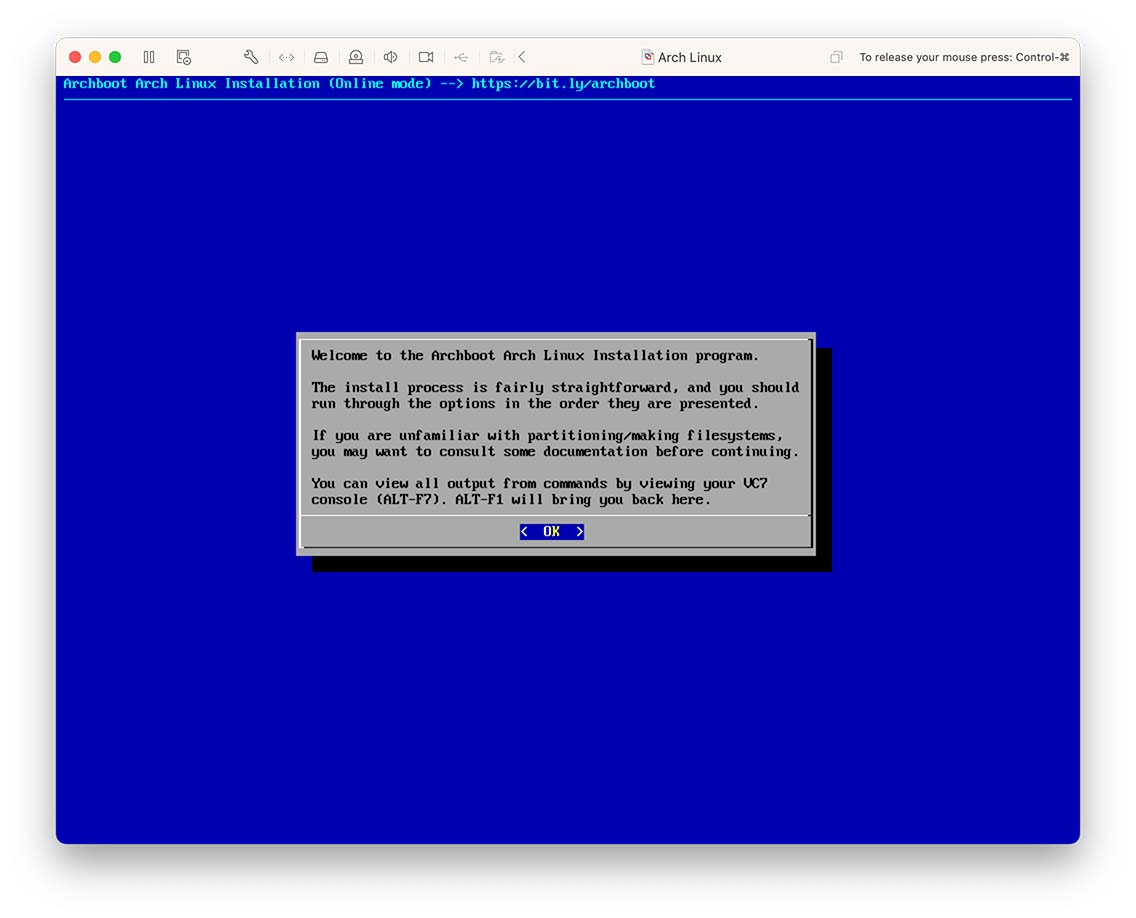Minimize the window with the yellow button

point(95,57)
